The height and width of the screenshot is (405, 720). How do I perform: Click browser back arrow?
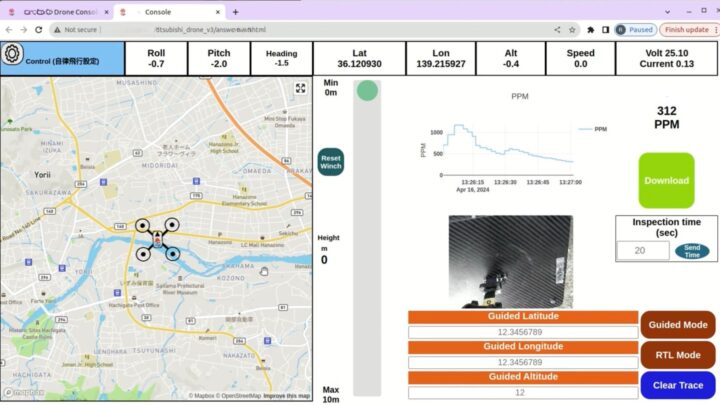pos(9,30)
